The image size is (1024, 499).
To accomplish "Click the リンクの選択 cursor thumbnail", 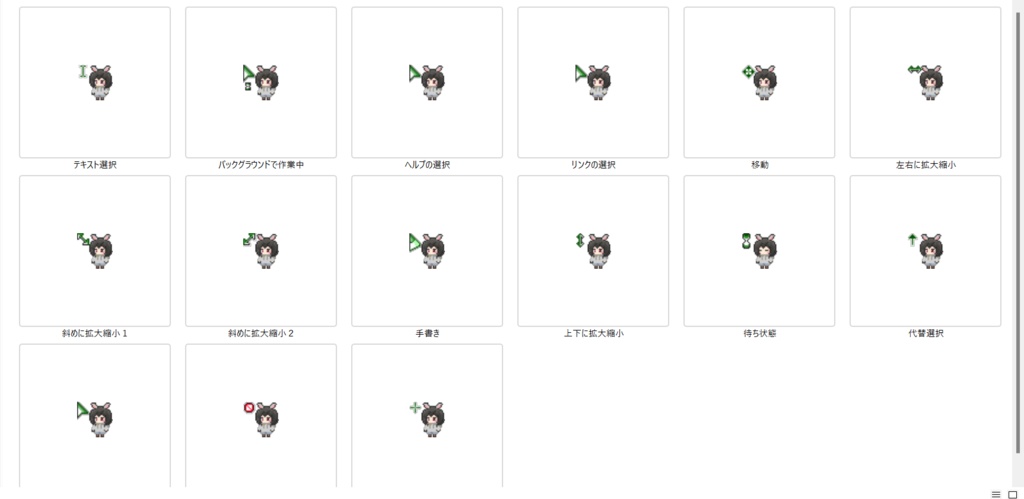I will pyautogui.click(x=593, y=82).
